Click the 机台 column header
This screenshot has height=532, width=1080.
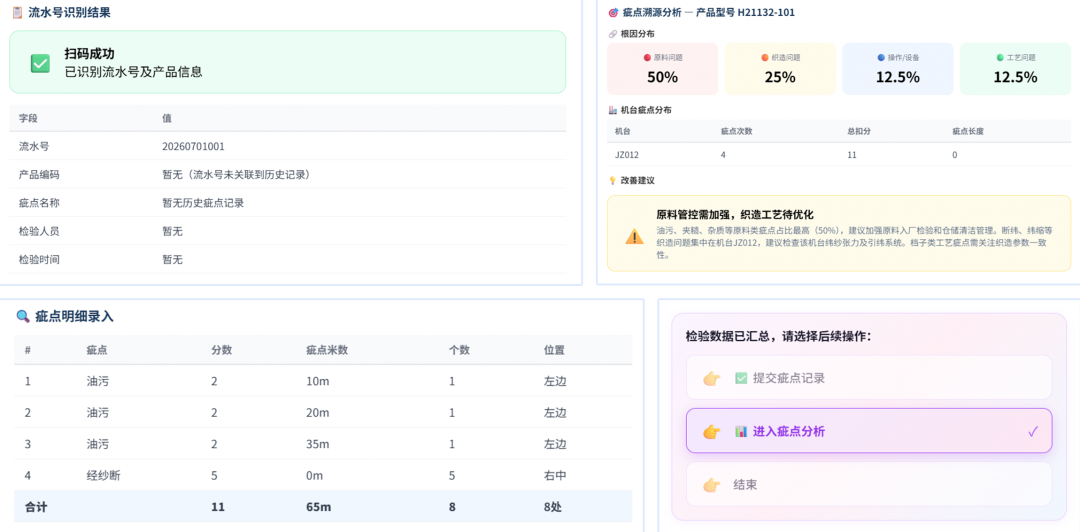click(623, 132)
